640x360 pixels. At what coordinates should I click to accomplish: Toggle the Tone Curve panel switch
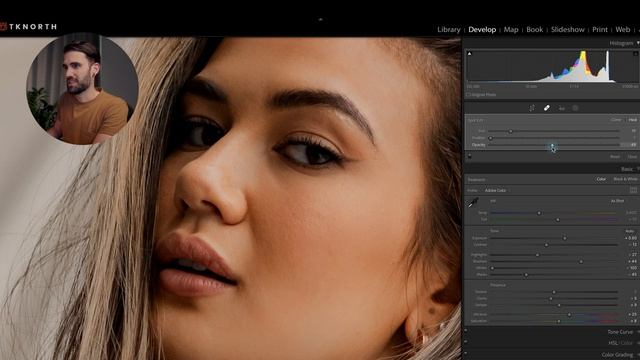click(x=466, y=331)
